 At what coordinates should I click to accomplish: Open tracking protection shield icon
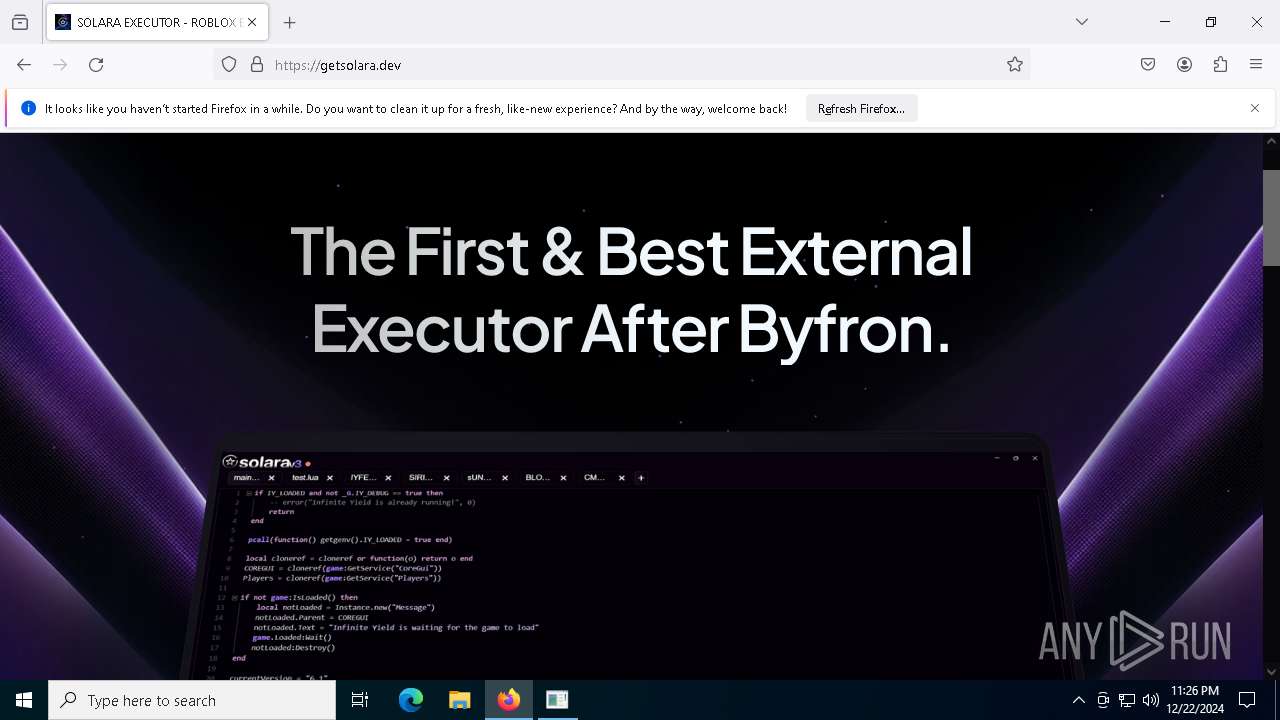click(x=229, y=65)
